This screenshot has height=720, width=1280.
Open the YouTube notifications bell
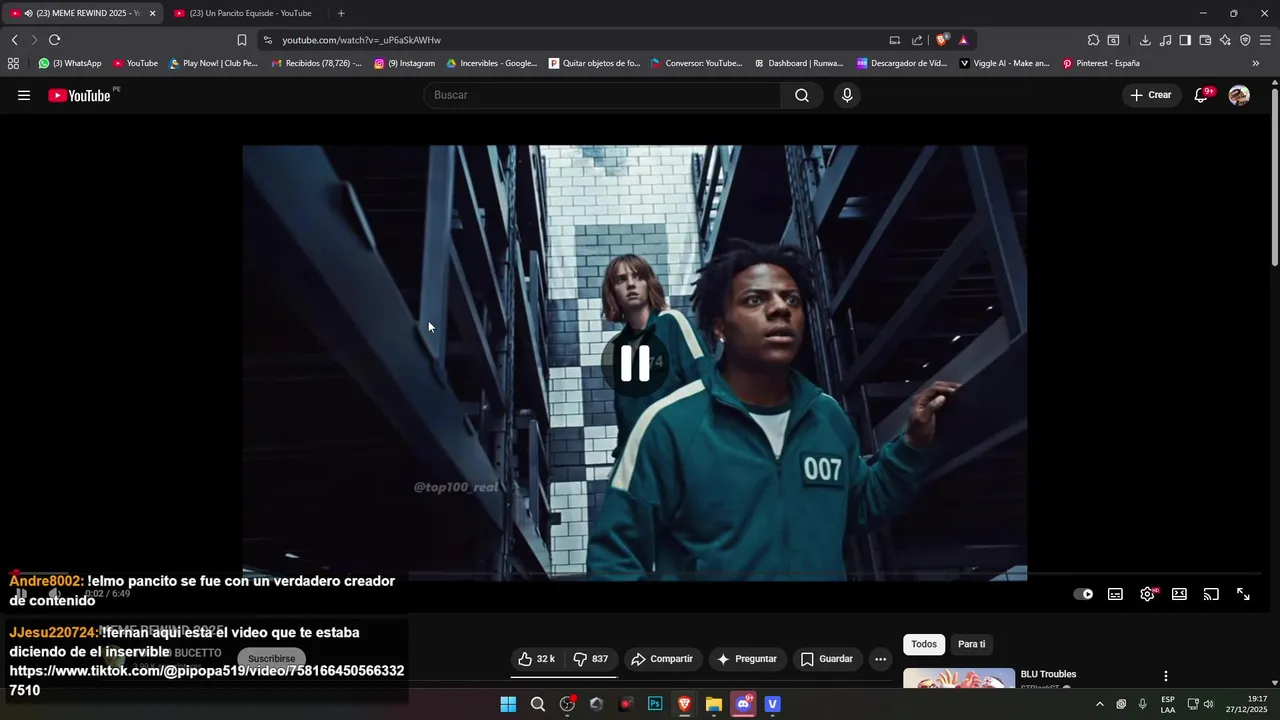pos(1201,95)
